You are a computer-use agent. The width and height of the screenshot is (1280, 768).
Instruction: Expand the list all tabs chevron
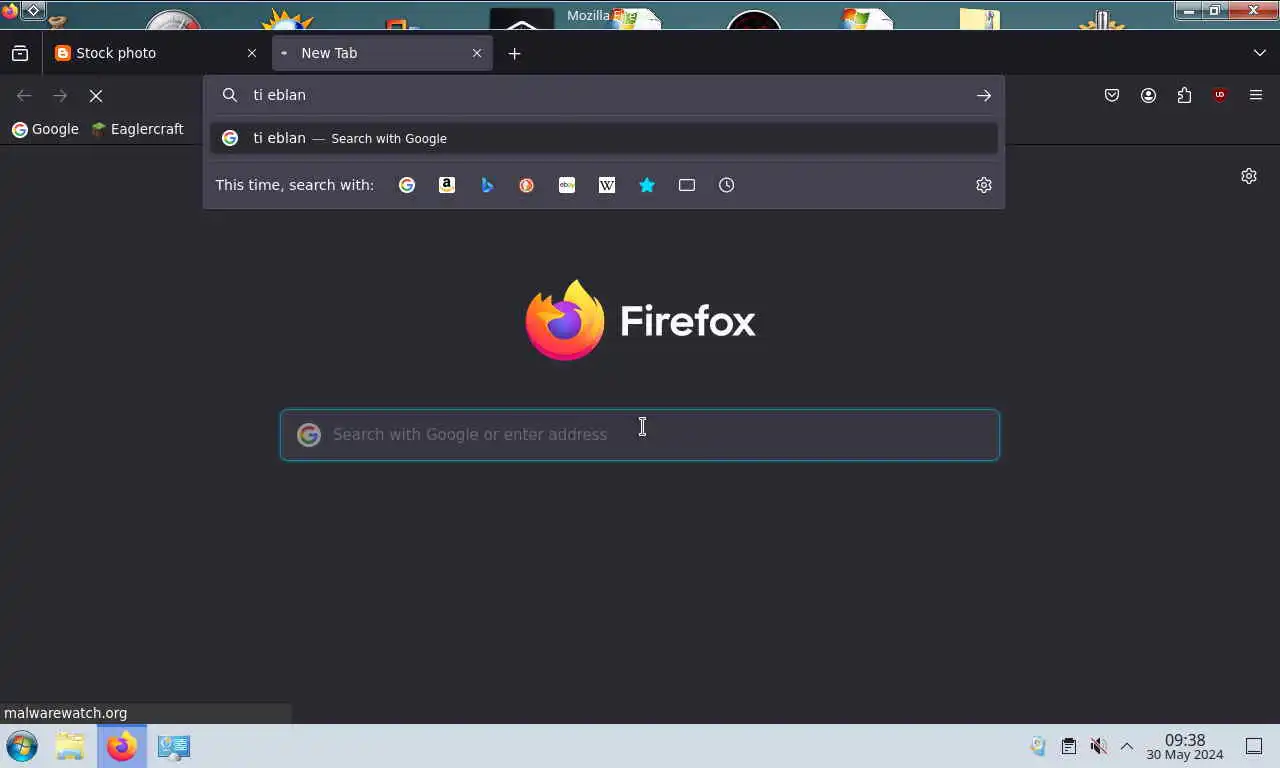tap(1259, 53)
